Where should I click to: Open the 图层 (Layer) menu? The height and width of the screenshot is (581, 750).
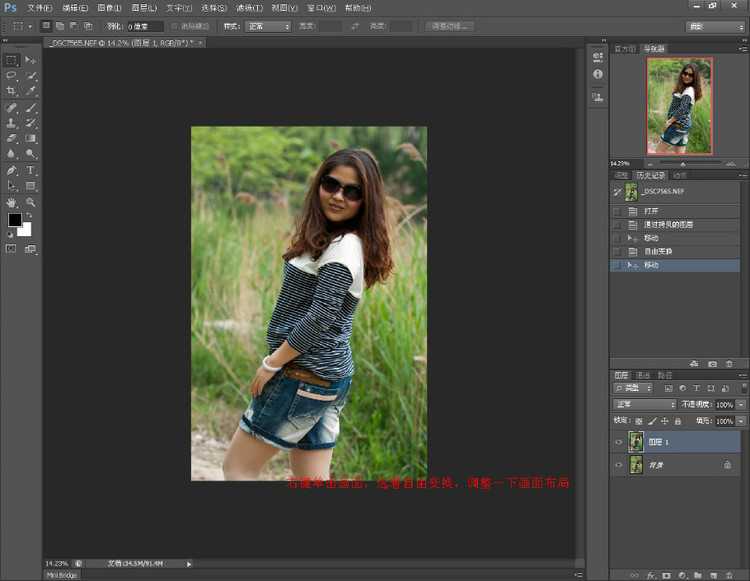[x=144, y=8]
